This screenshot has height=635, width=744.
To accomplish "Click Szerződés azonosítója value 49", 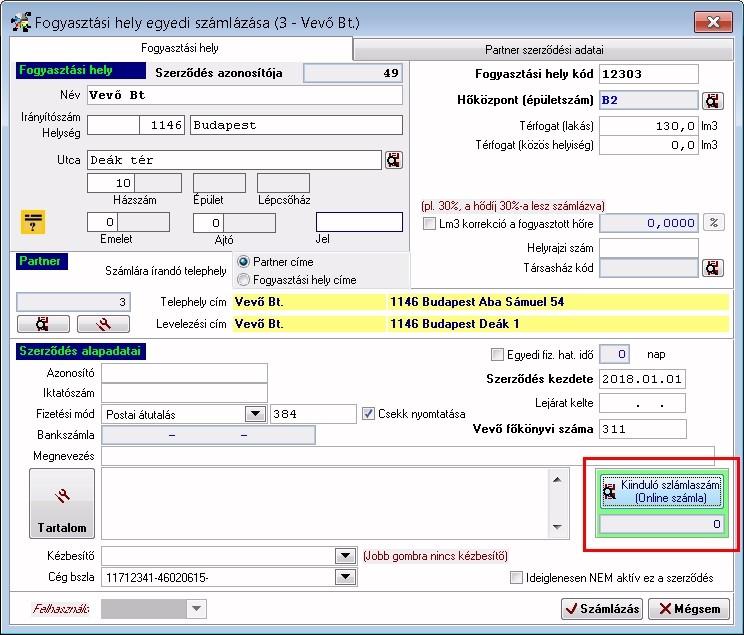I will 353,73.
